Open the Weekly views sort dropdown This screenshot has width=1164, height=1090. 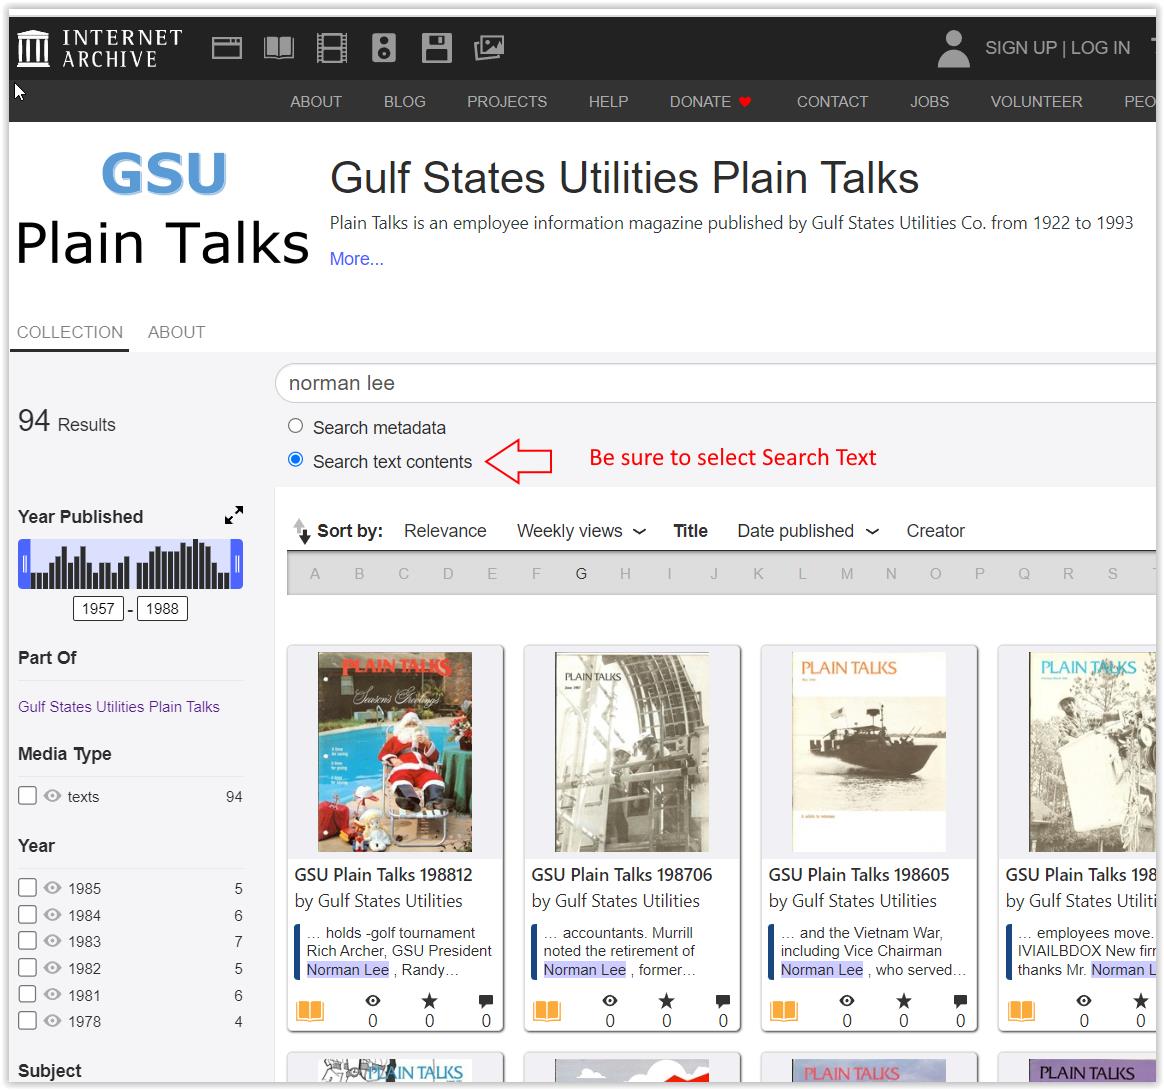pyautogui.click(x=581, y=531)
